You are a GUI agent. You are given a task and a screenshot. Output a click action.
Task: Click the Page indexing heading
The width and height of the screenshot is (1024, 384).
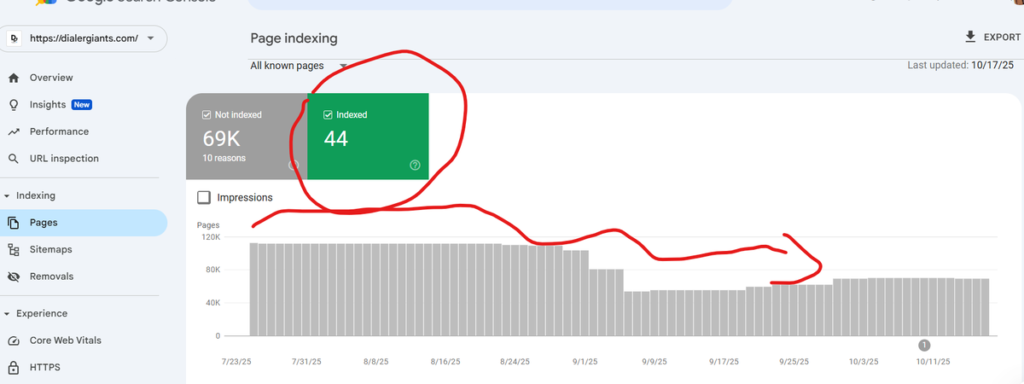tap(294, 39)
